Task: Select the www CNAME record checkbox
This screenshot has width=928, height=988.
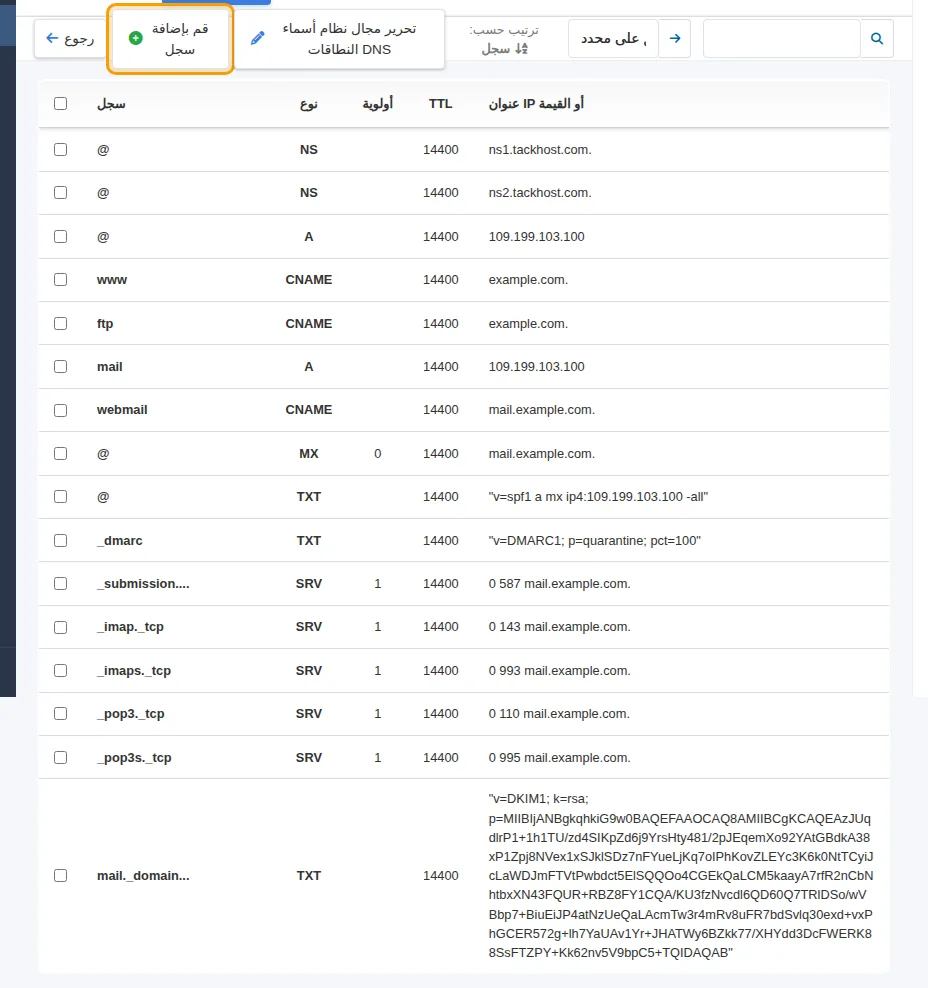Action: pos(60,279)
